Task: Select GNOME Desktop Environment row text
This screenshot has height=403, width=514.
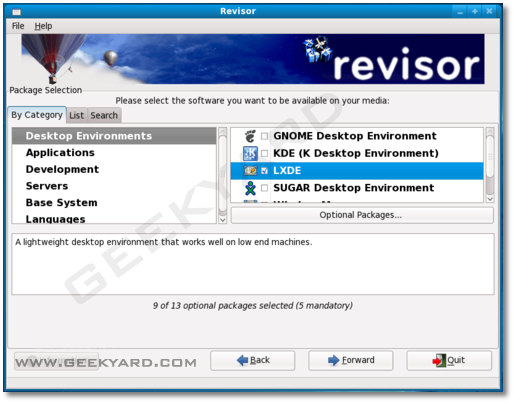Action: [x=355, y=136]
